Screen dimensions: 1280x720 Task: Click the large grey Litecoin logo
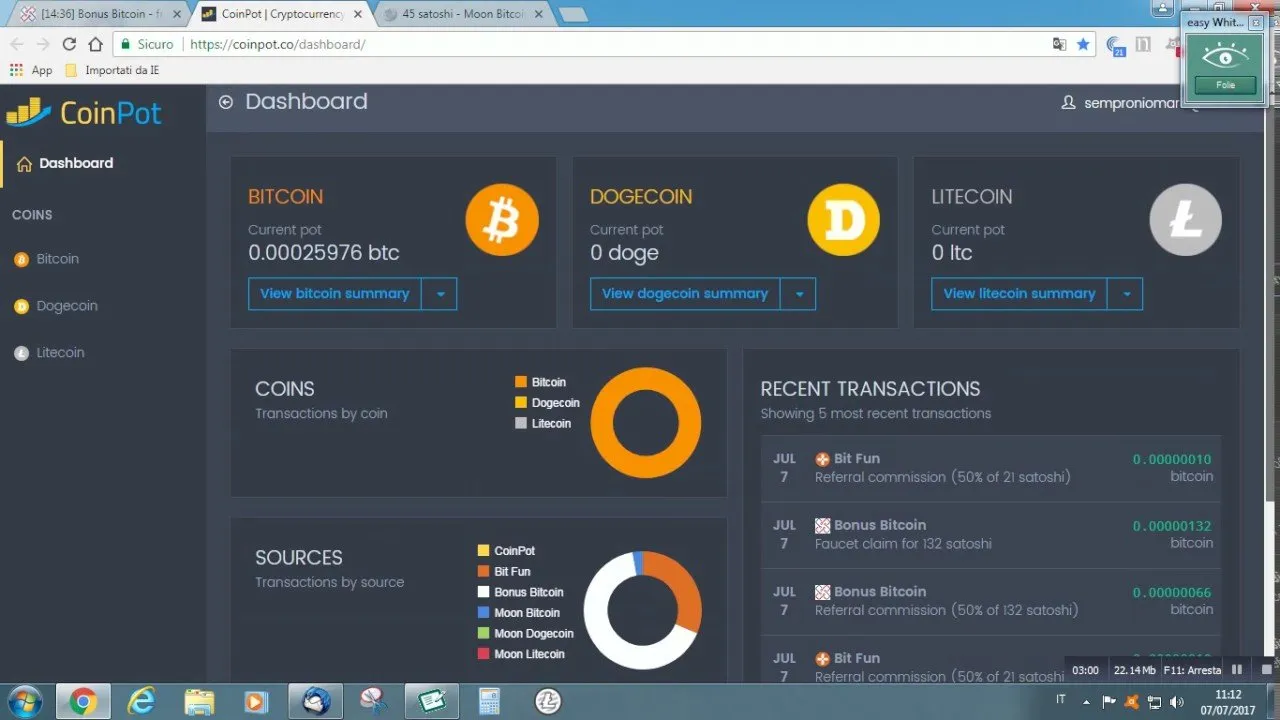click(x=1185, y=220)
